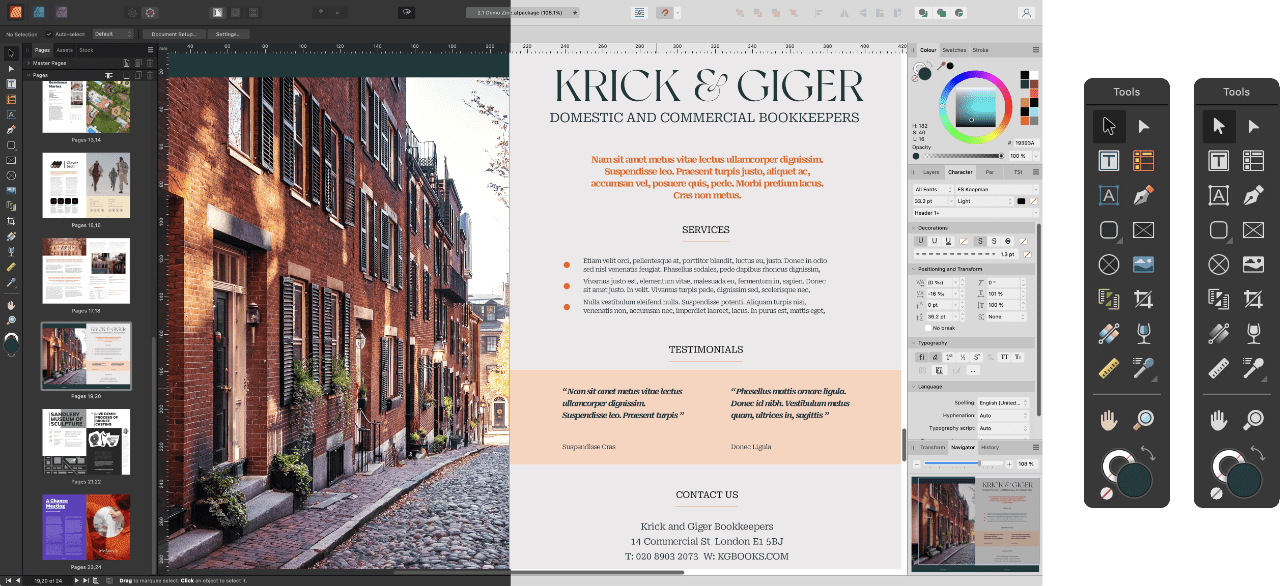Toggle the Auto-select checkbox
The width and height of the screenshot is (1280, 586).
48,34
